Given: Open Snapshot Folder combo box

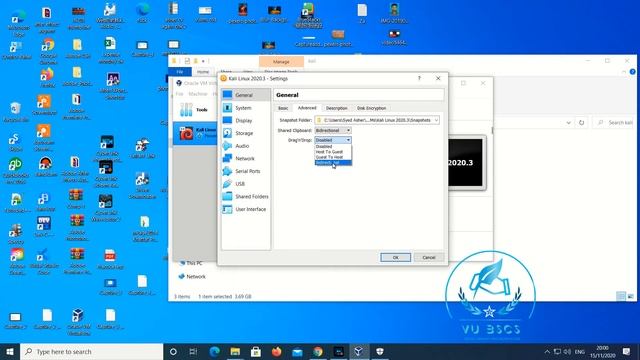Looking at the screenshot, I should click(x=377, y=120).
